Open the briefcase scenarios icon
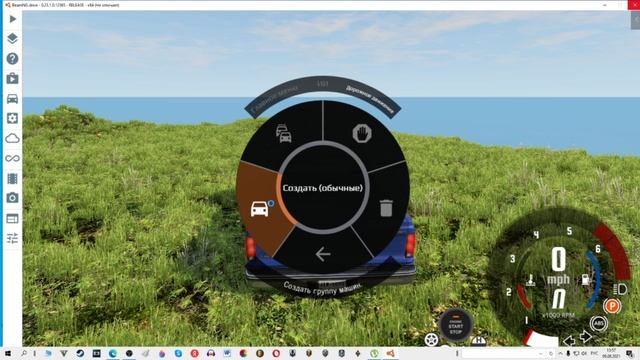Viewport: 640px width, 360px height. point(12,78)
